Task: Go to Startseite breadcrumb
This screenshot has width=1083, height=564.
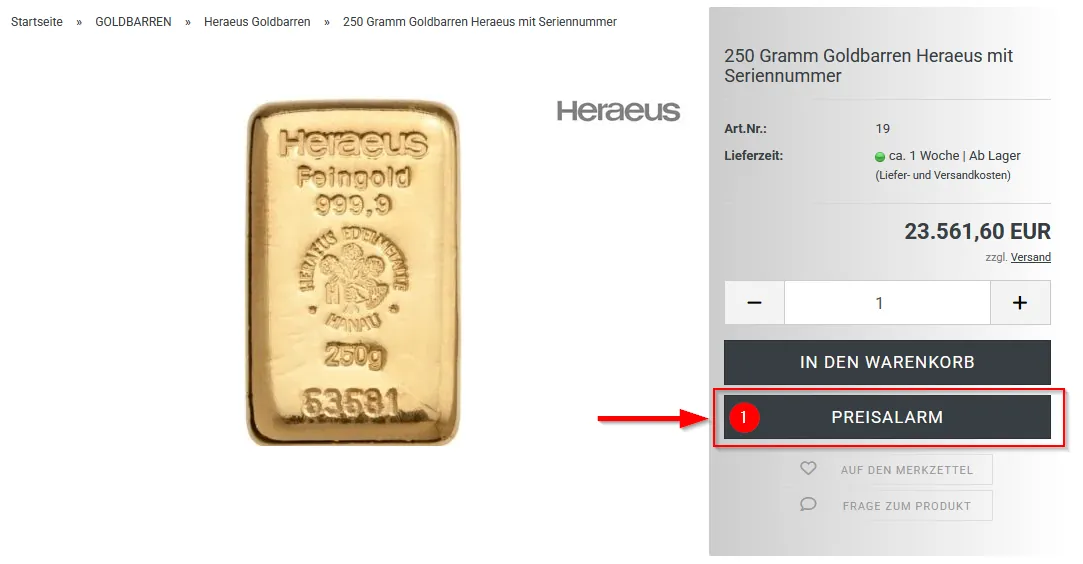Action: click(37, 22)
